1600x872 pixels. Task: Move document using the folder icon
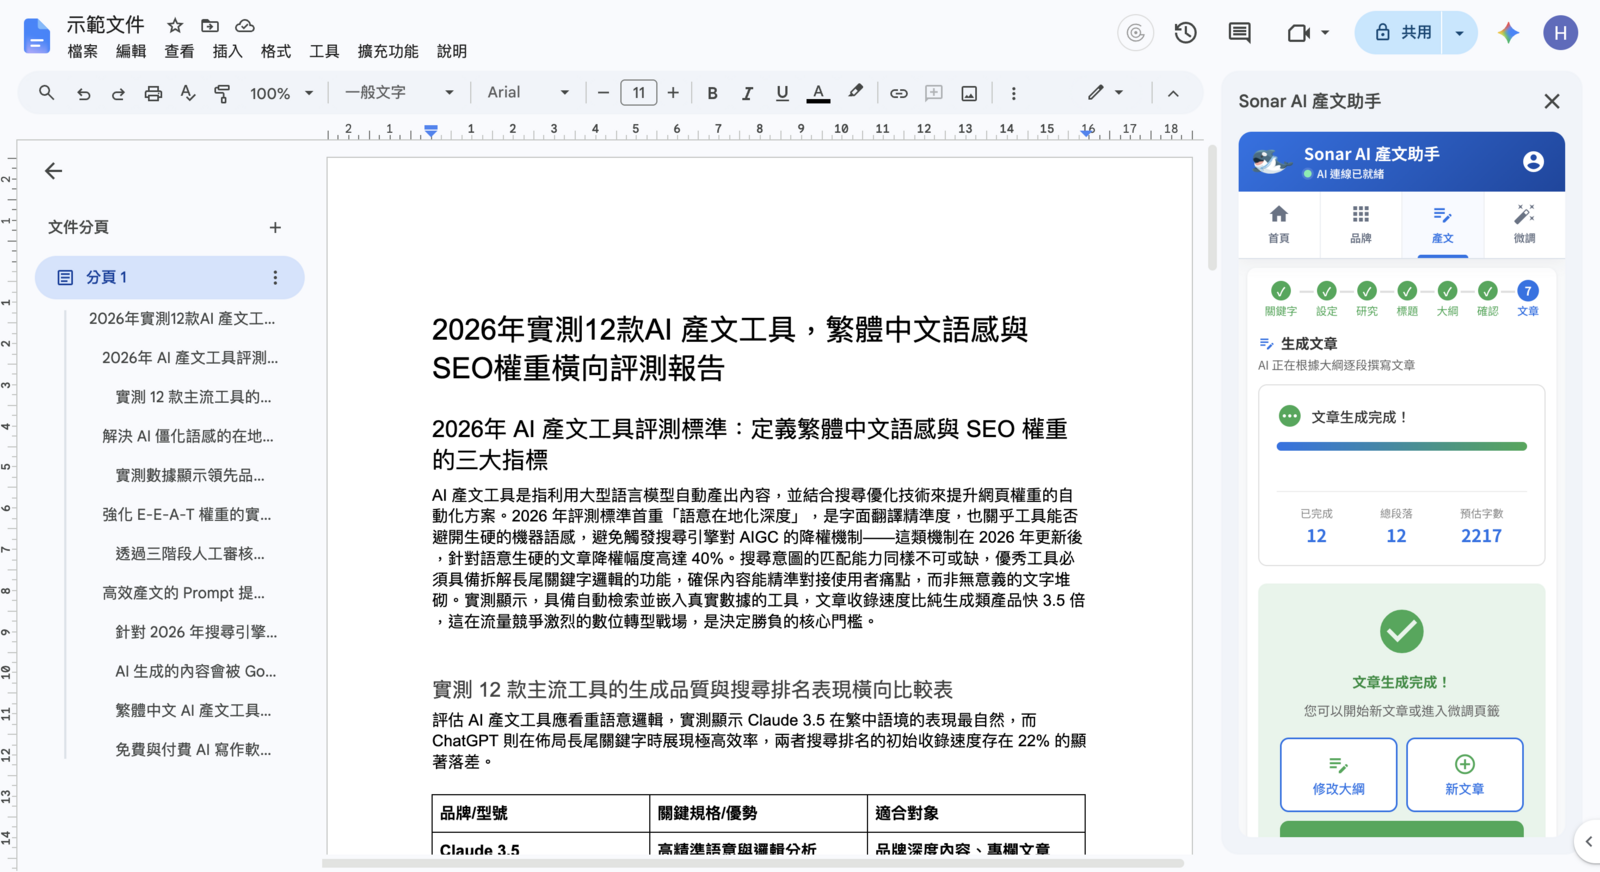[210, 25]
